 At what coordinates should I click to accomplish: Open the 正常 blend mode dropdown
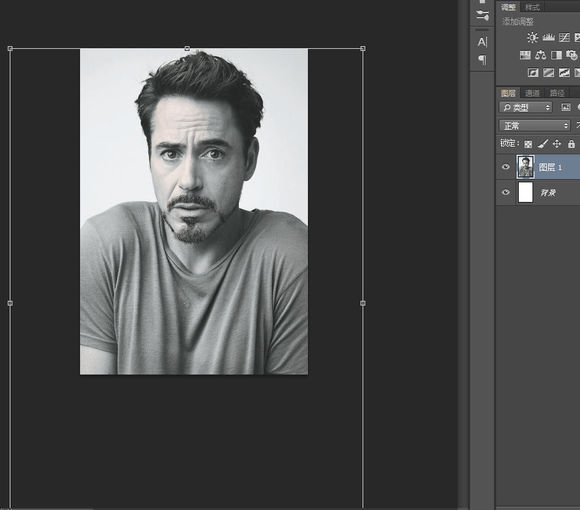coord(534,126)
